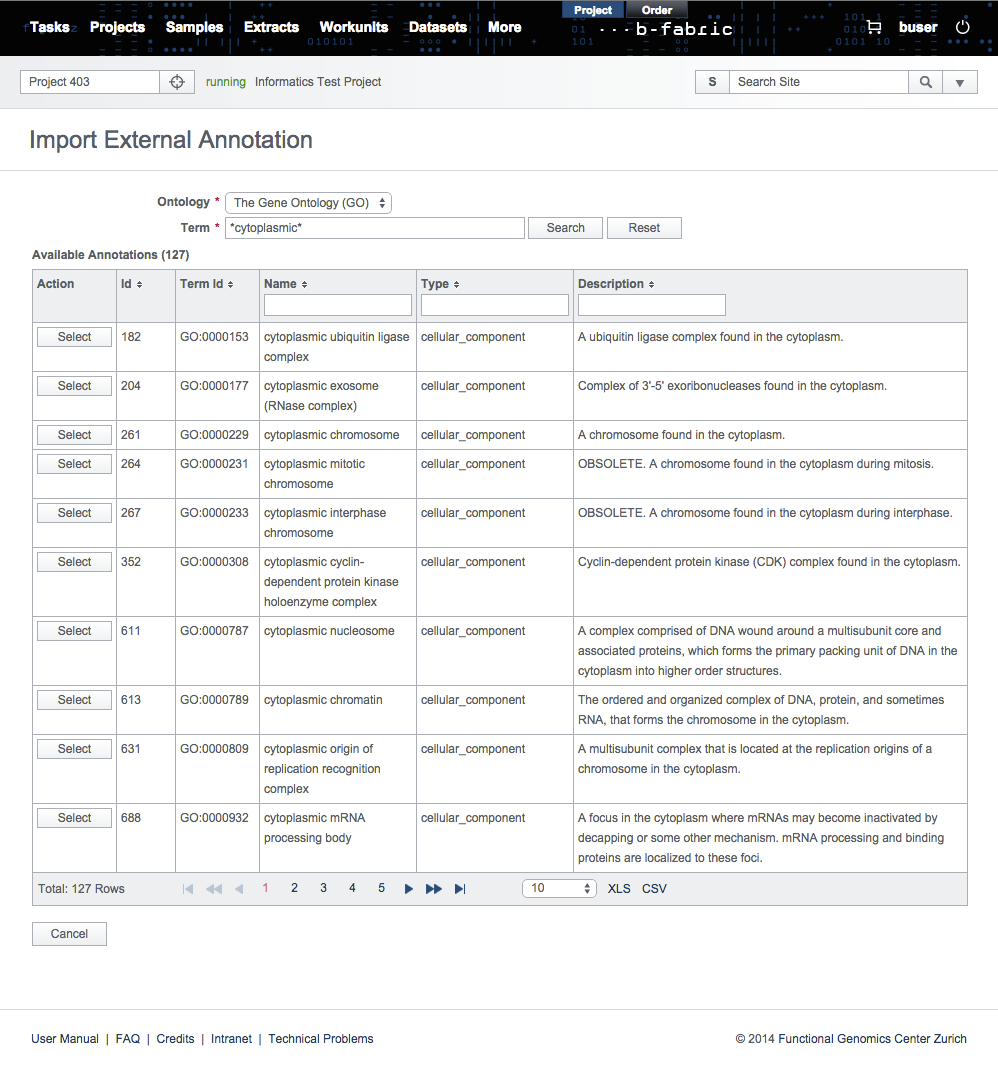Open the Ontology dropdown
This screenshot has height=1068, width=998.
[308, 203]
